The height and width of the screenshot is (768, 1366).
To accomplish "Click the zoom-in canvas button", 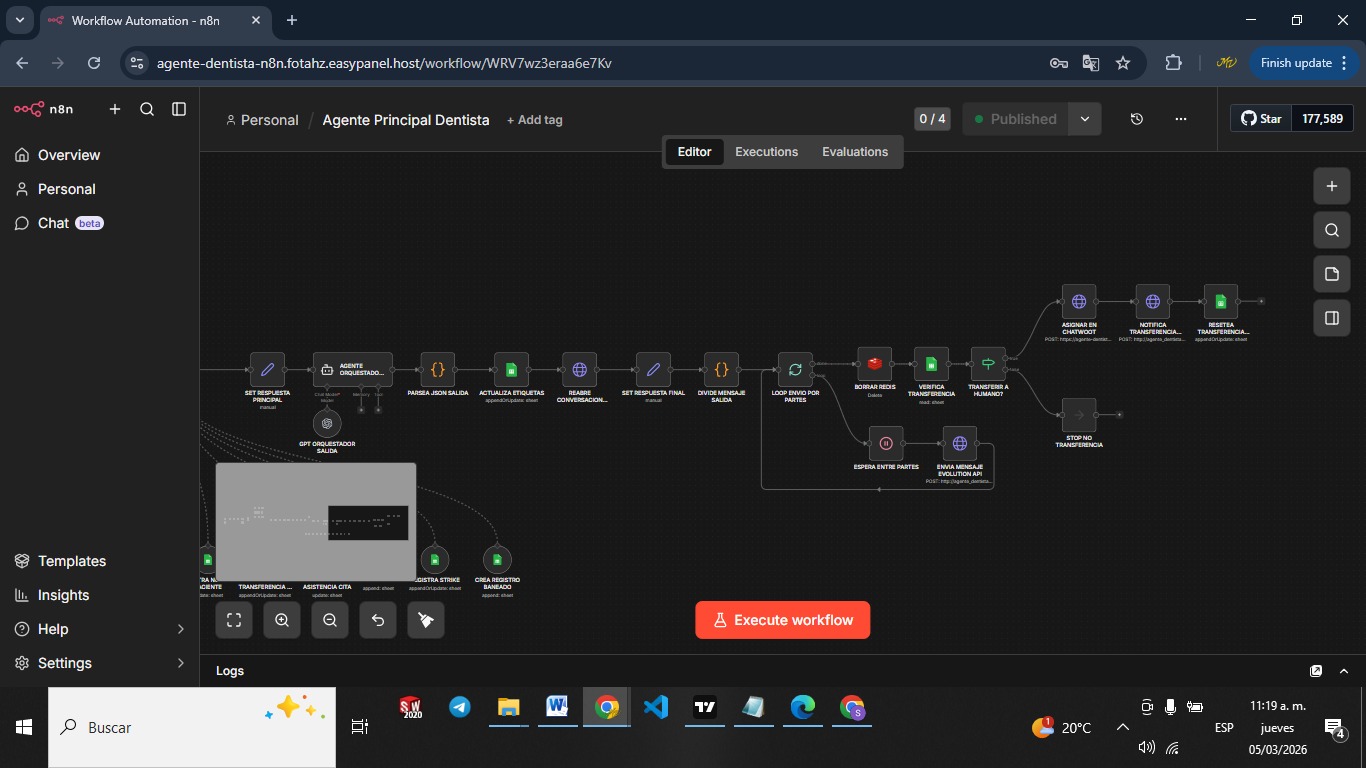I will (282, 620).
